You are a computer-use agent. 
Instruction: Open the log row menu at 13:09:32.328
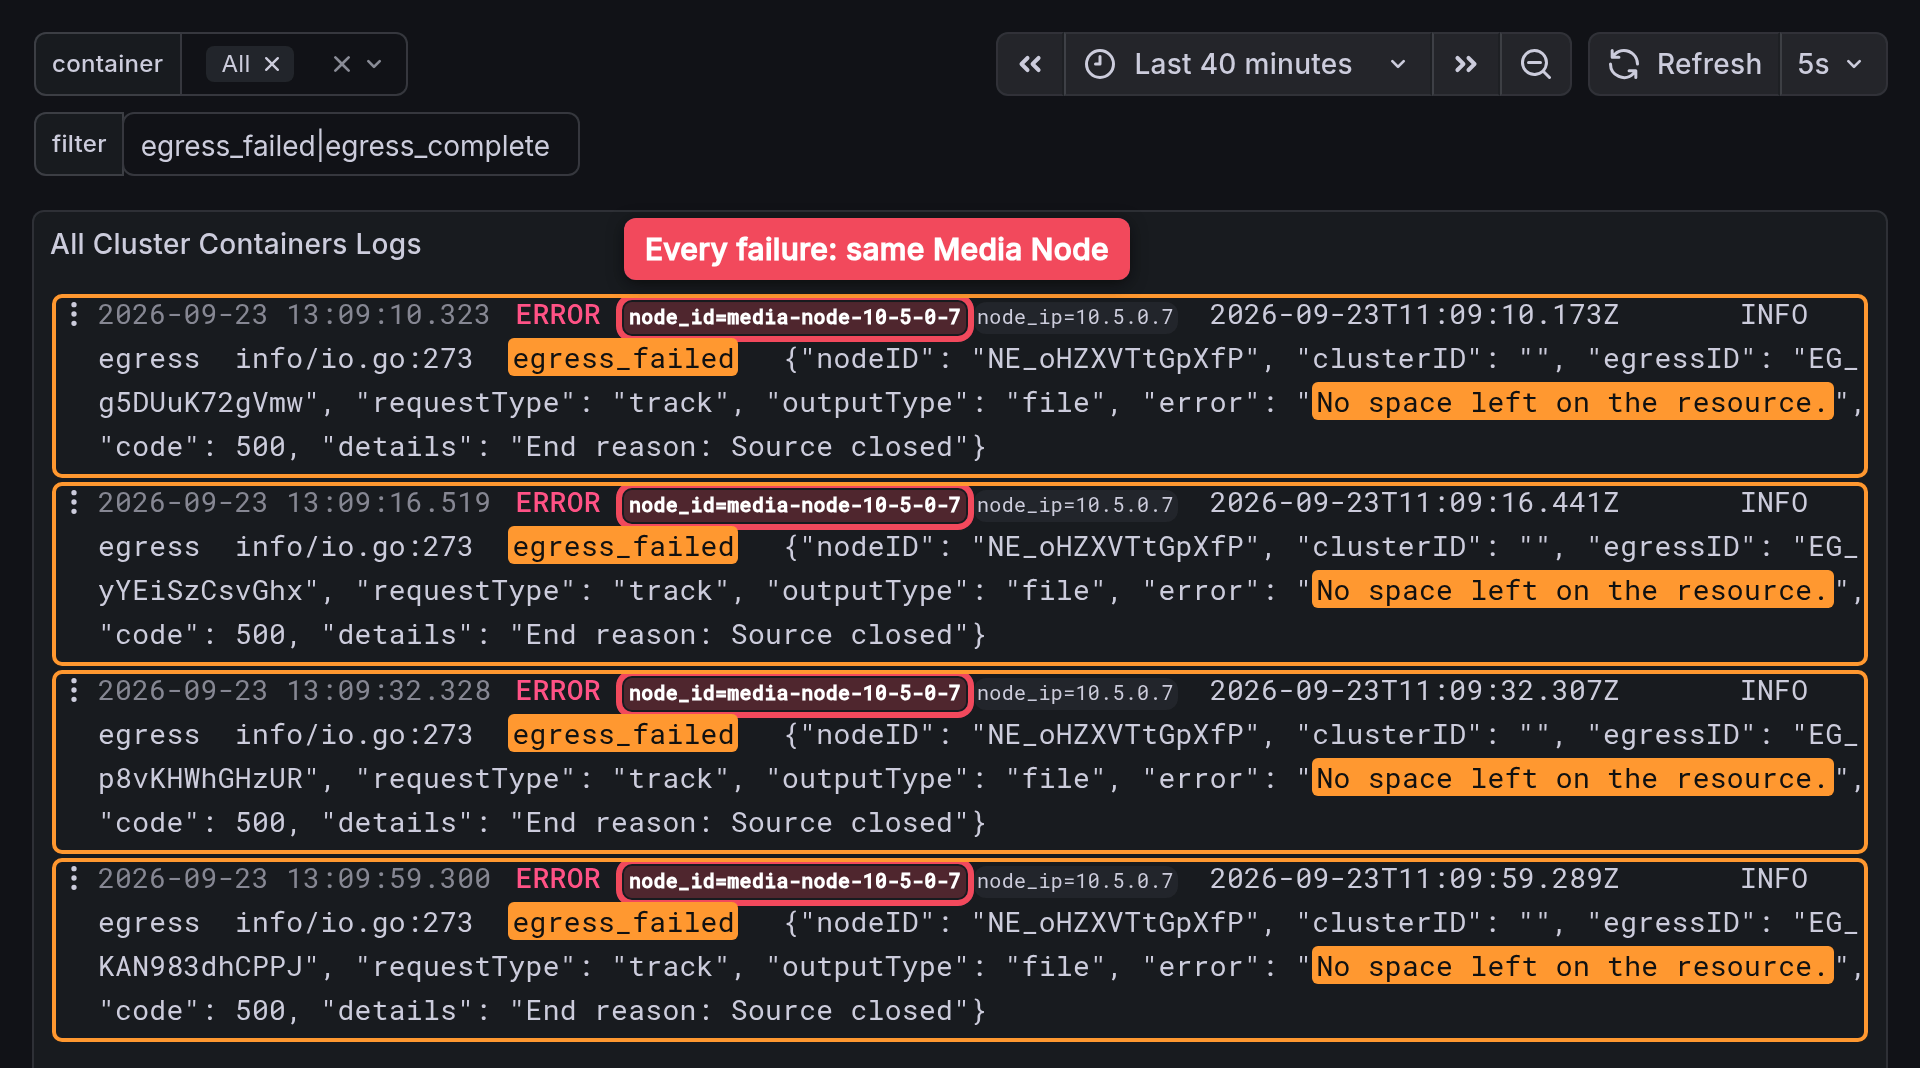[74, 691]
